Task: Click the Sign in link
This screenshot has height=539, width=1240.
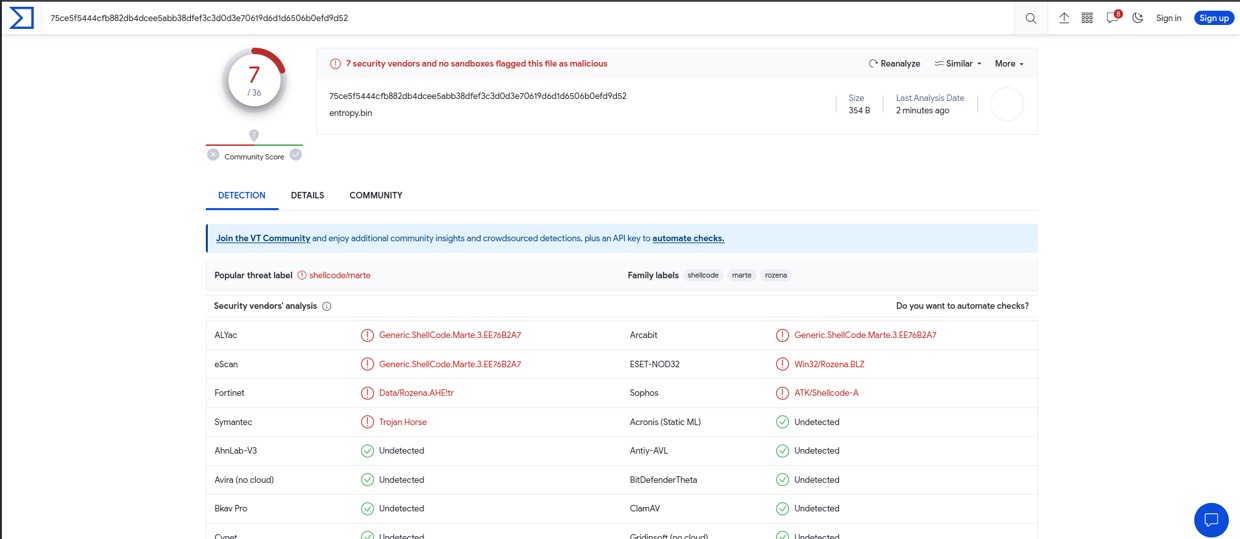Action: 1169,18
